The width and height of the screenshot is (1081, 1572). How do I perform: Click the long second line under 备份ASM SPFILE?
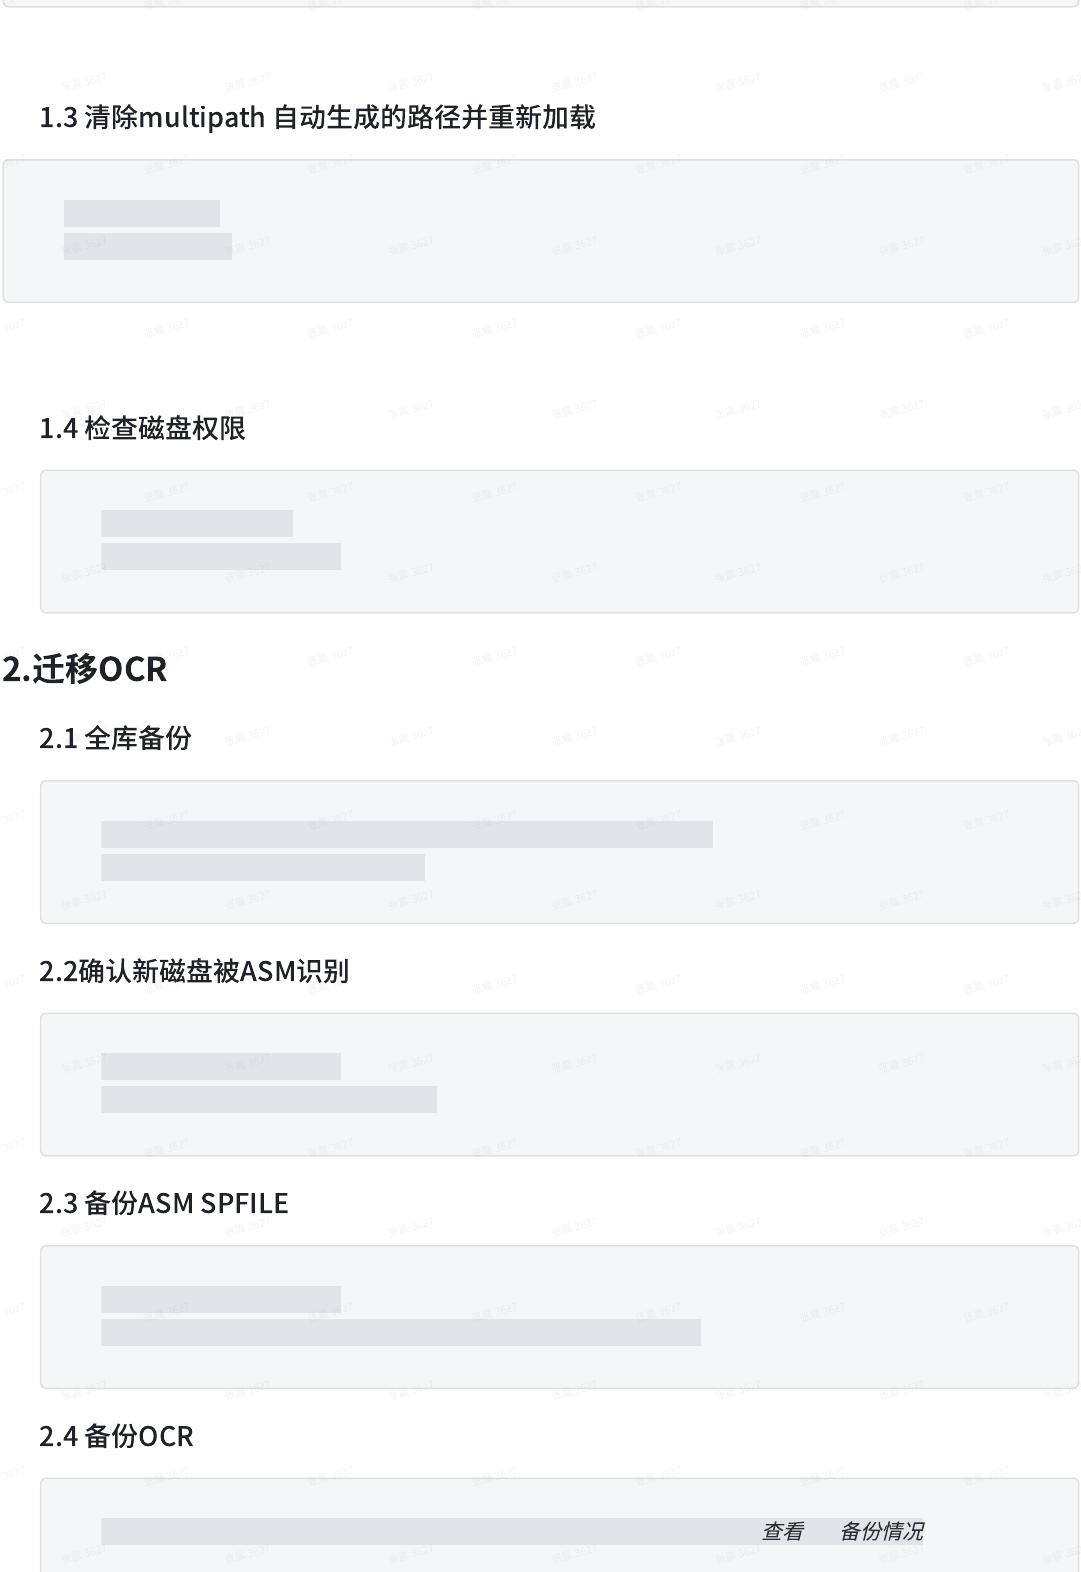pyautogui.click(x=401, y=1332)
